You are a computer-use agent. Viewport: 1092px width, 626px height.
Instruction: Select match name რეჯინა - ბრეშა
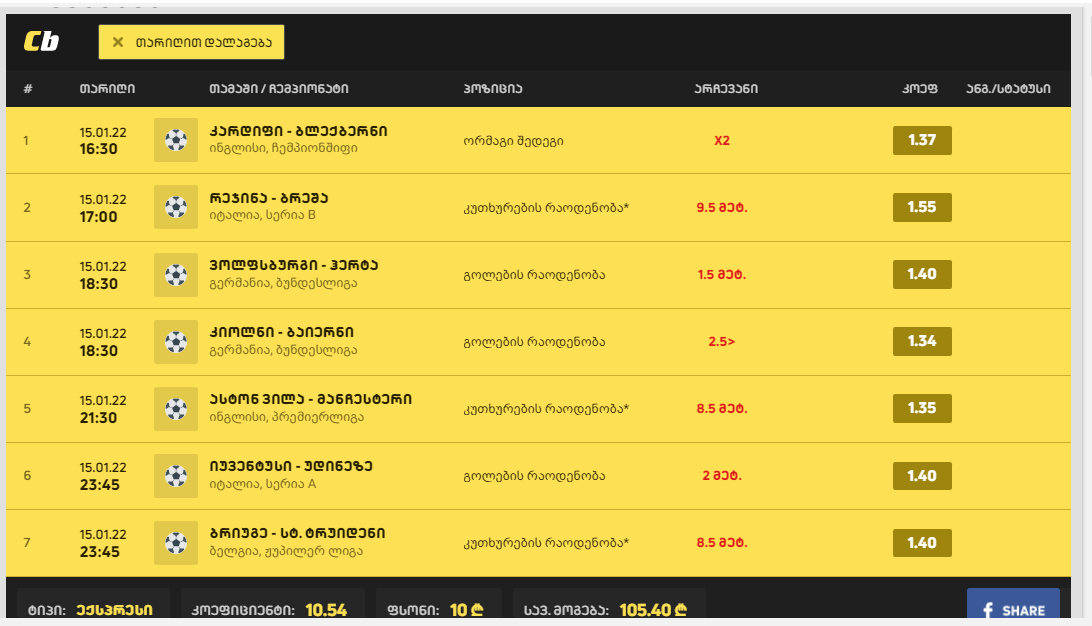click(x=269, y=198)
